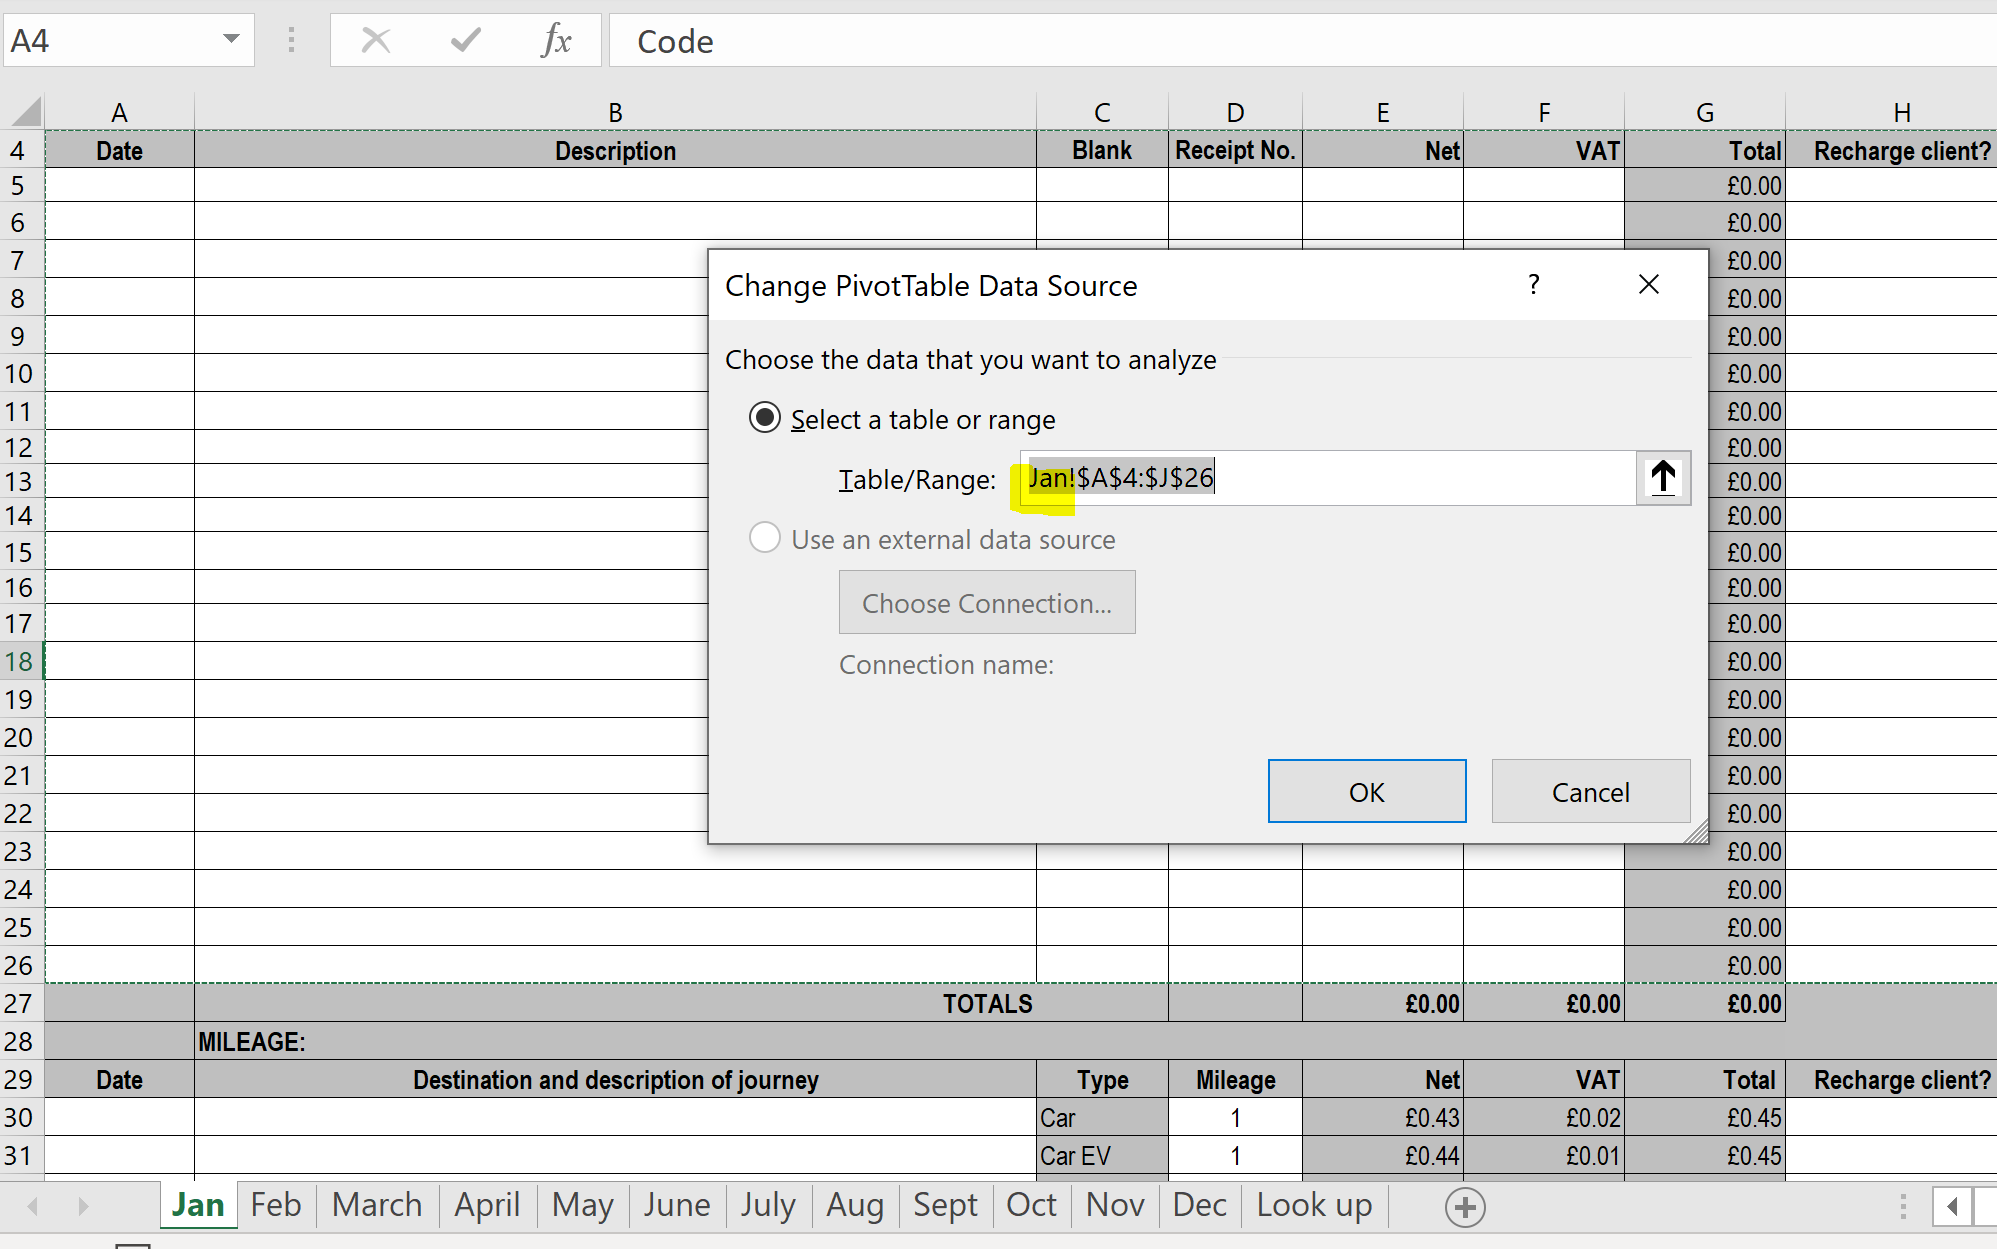The height and width of the screenshot is (1249, 1997).
Task: Cancel the Change PivotTable Data Source dialog
Action: tap(1590, 792)
